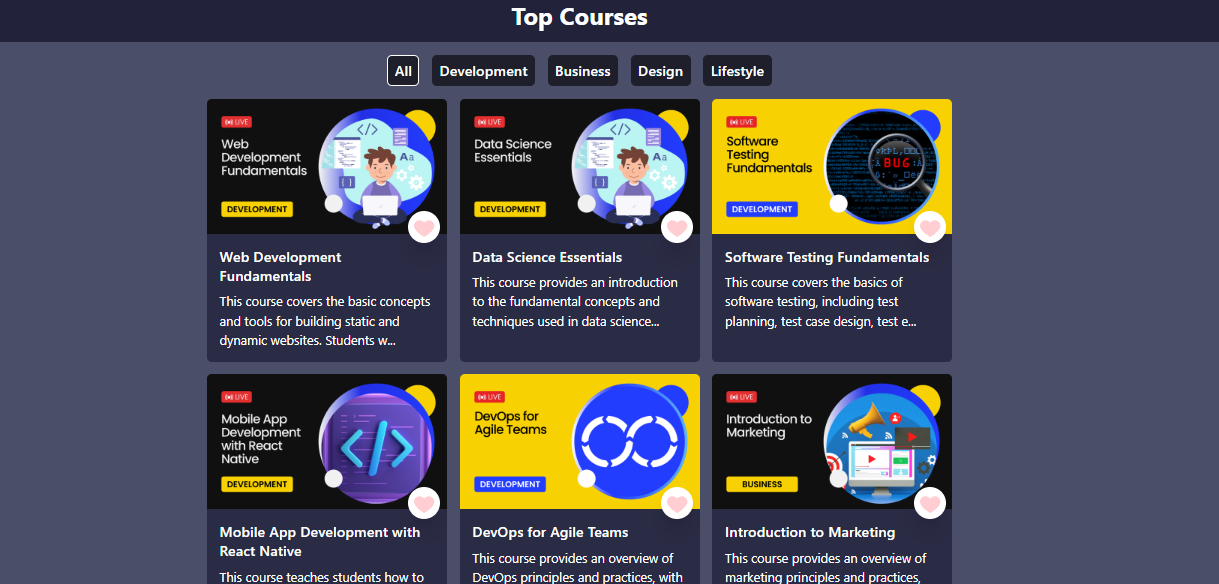Open the Introduction to Marketing title
1219x584 pixels.
[809, 532]
